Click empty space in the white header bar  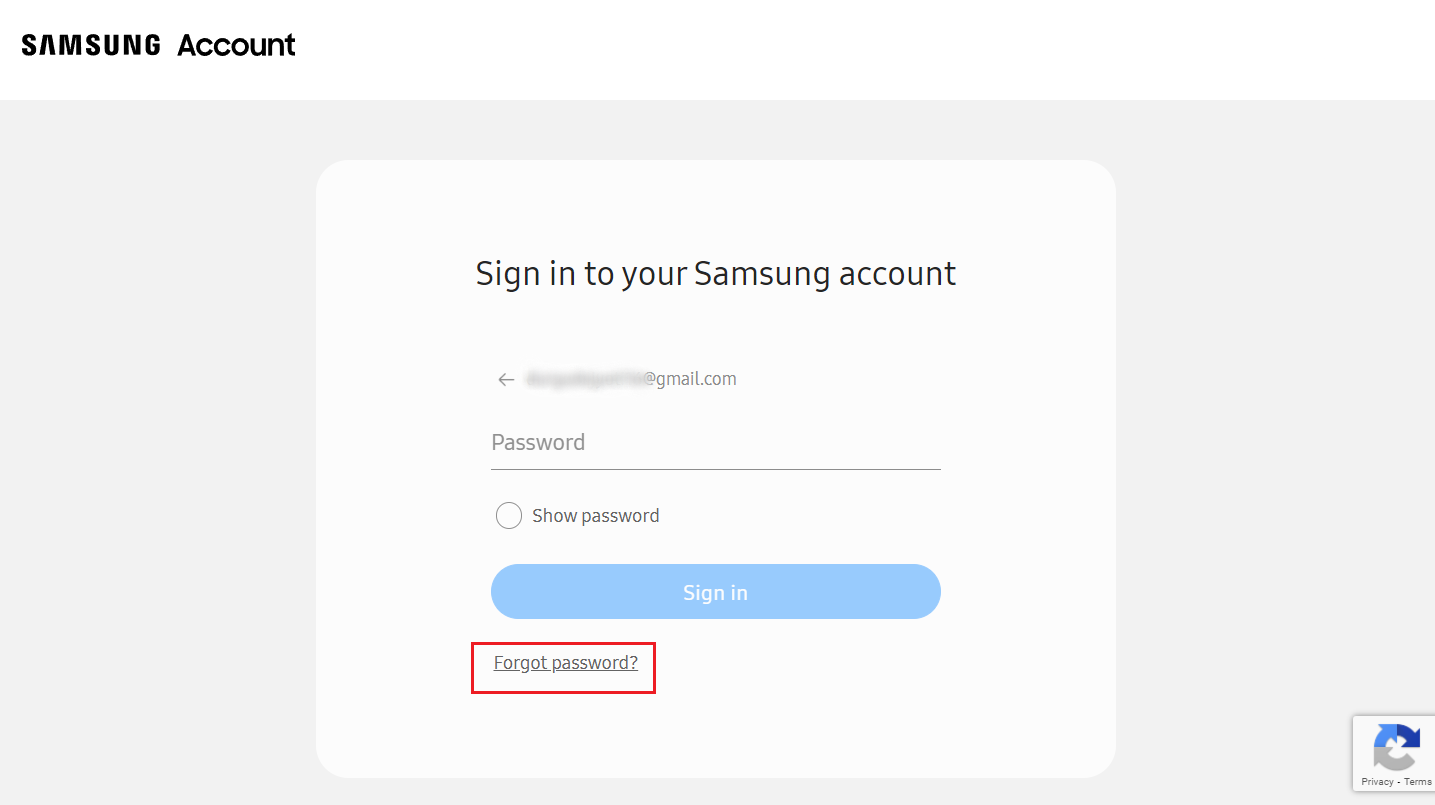coord(800,50)
